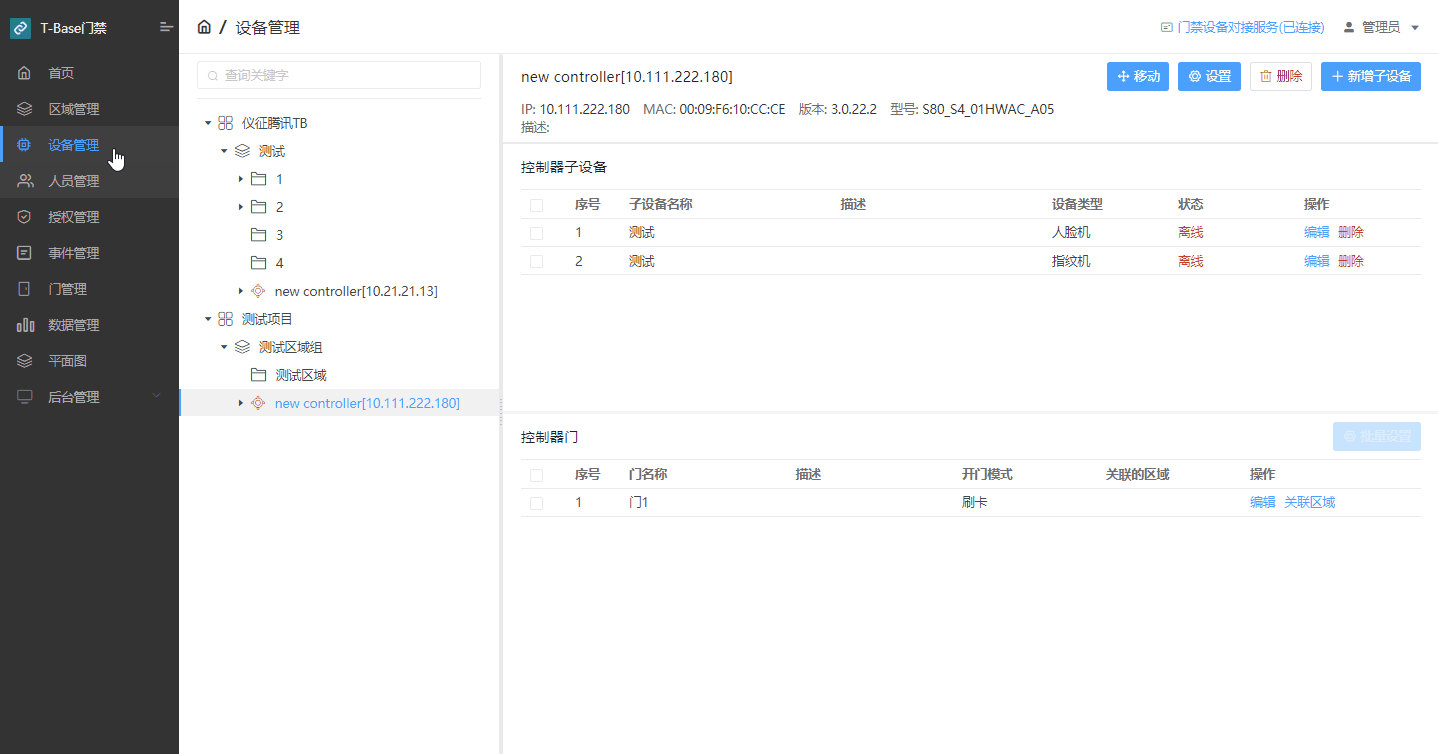Expand folder 2 in the tree
The image size is (1438, 754).
[240, 207]
